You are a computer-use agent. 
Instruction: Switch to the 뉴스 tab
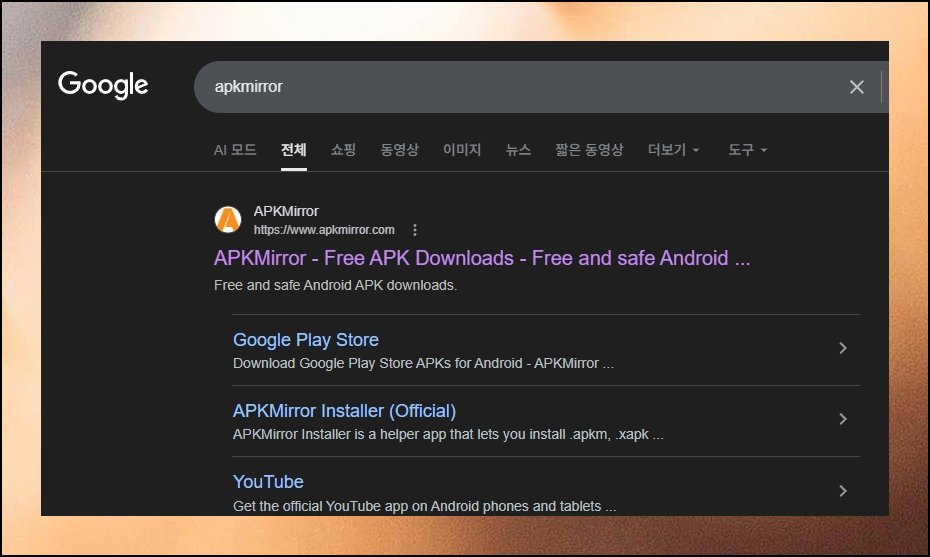pyautogui.click(x=518, y=149)
